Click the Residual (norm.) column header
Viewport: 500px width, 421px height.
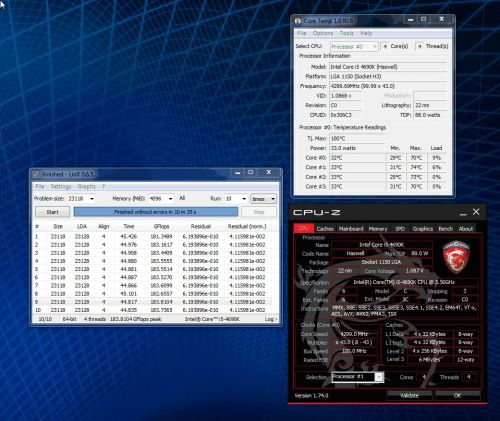tap(247, 226)
